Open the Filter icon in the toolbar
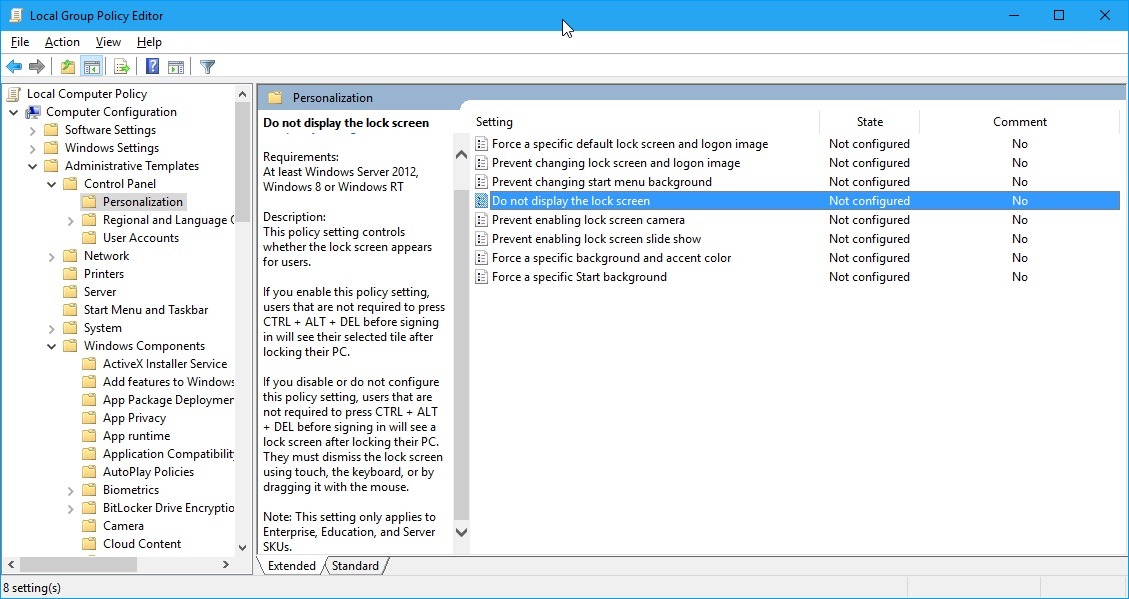Viewport: 1129px width, 599px height. 207,66
